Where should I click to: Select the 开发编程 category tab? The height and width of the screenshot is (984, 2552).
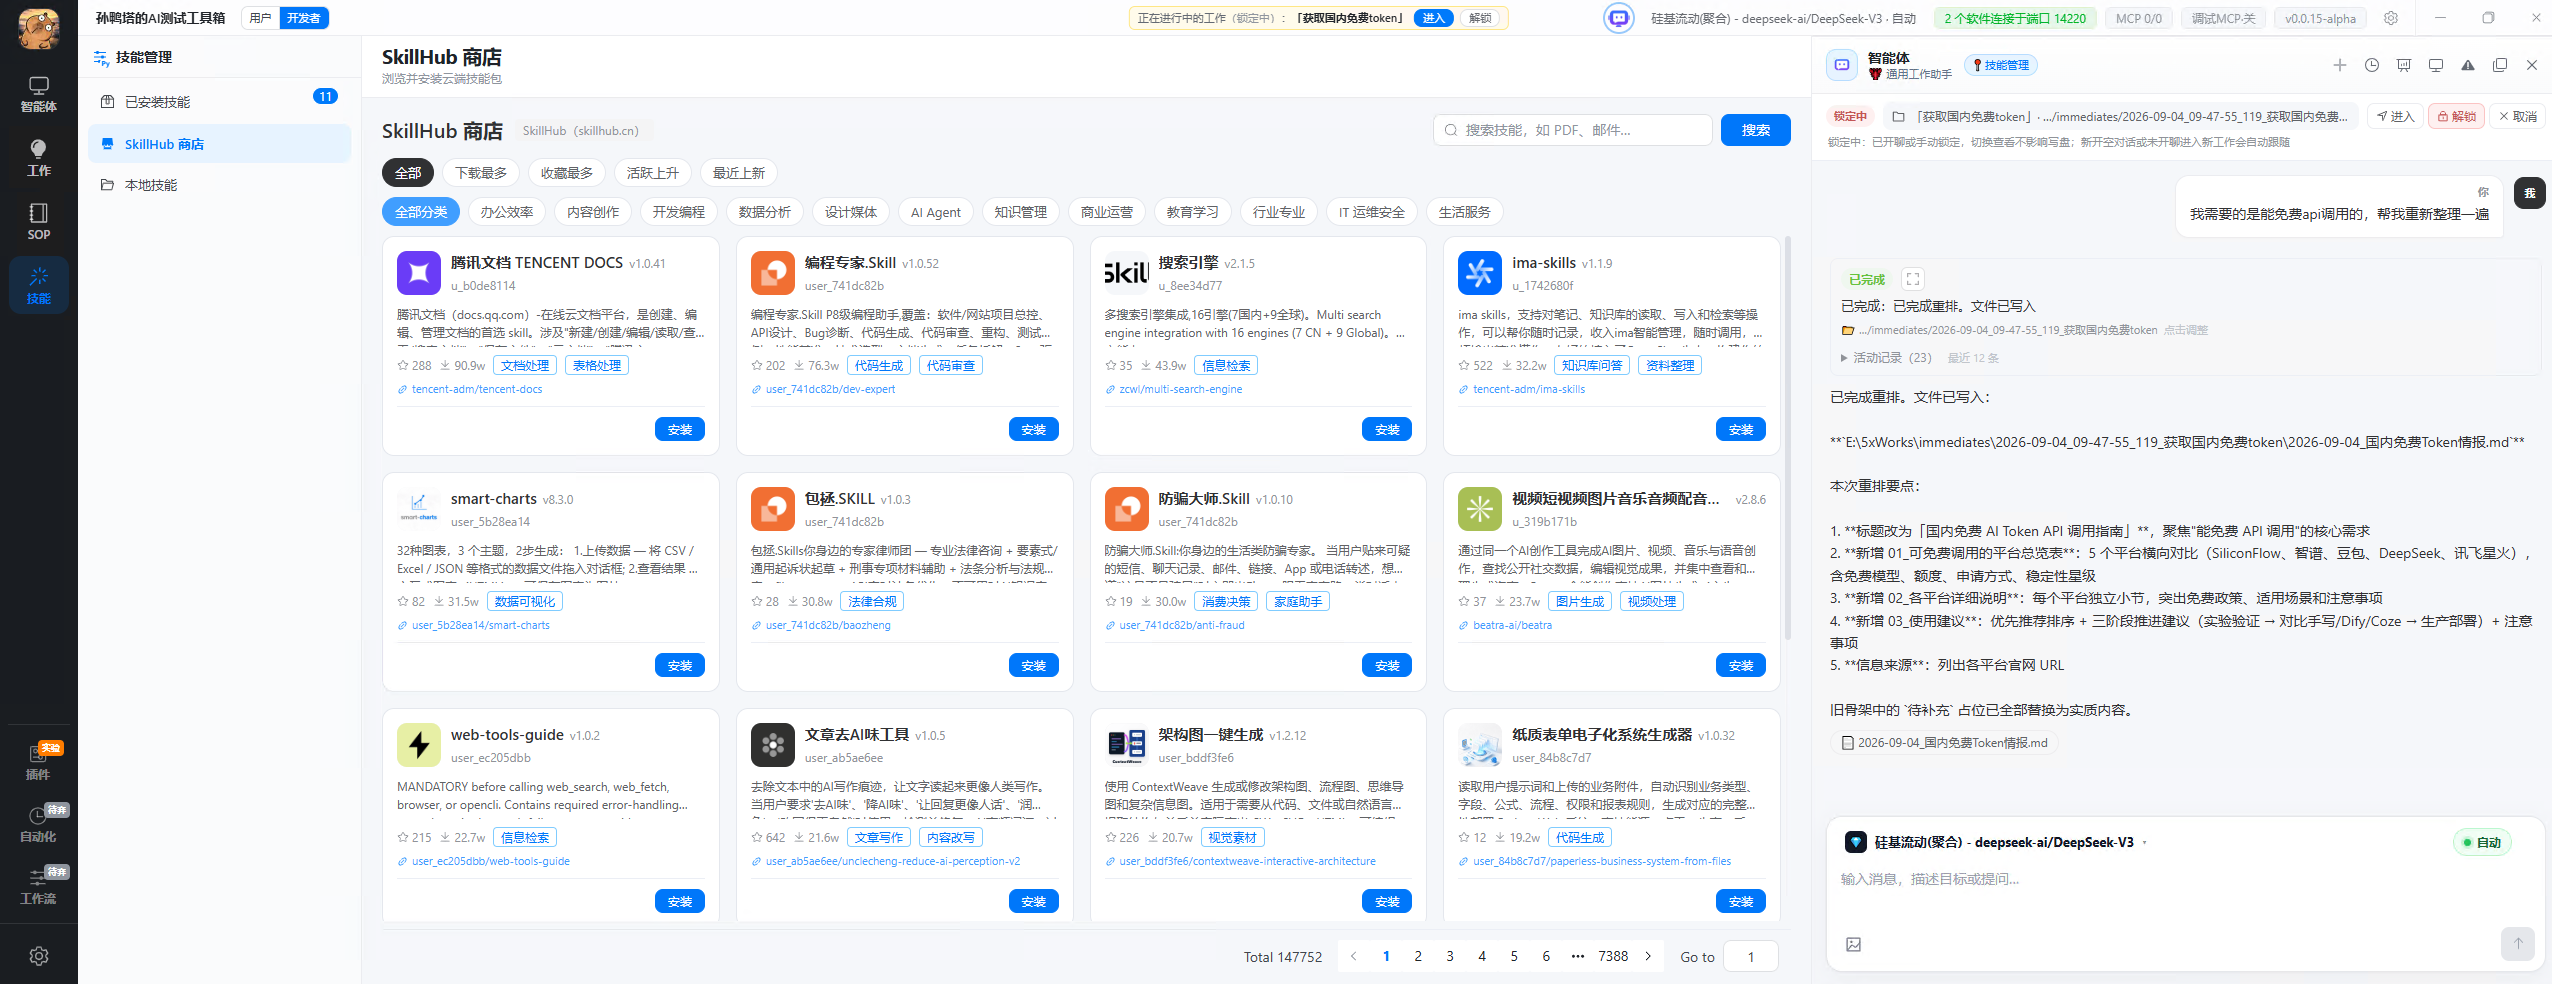[x=679, y=212]
